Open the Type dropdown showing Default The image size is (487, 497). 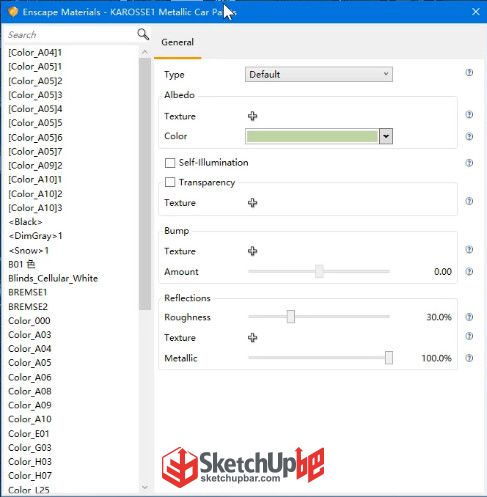(x=319, y=74)
